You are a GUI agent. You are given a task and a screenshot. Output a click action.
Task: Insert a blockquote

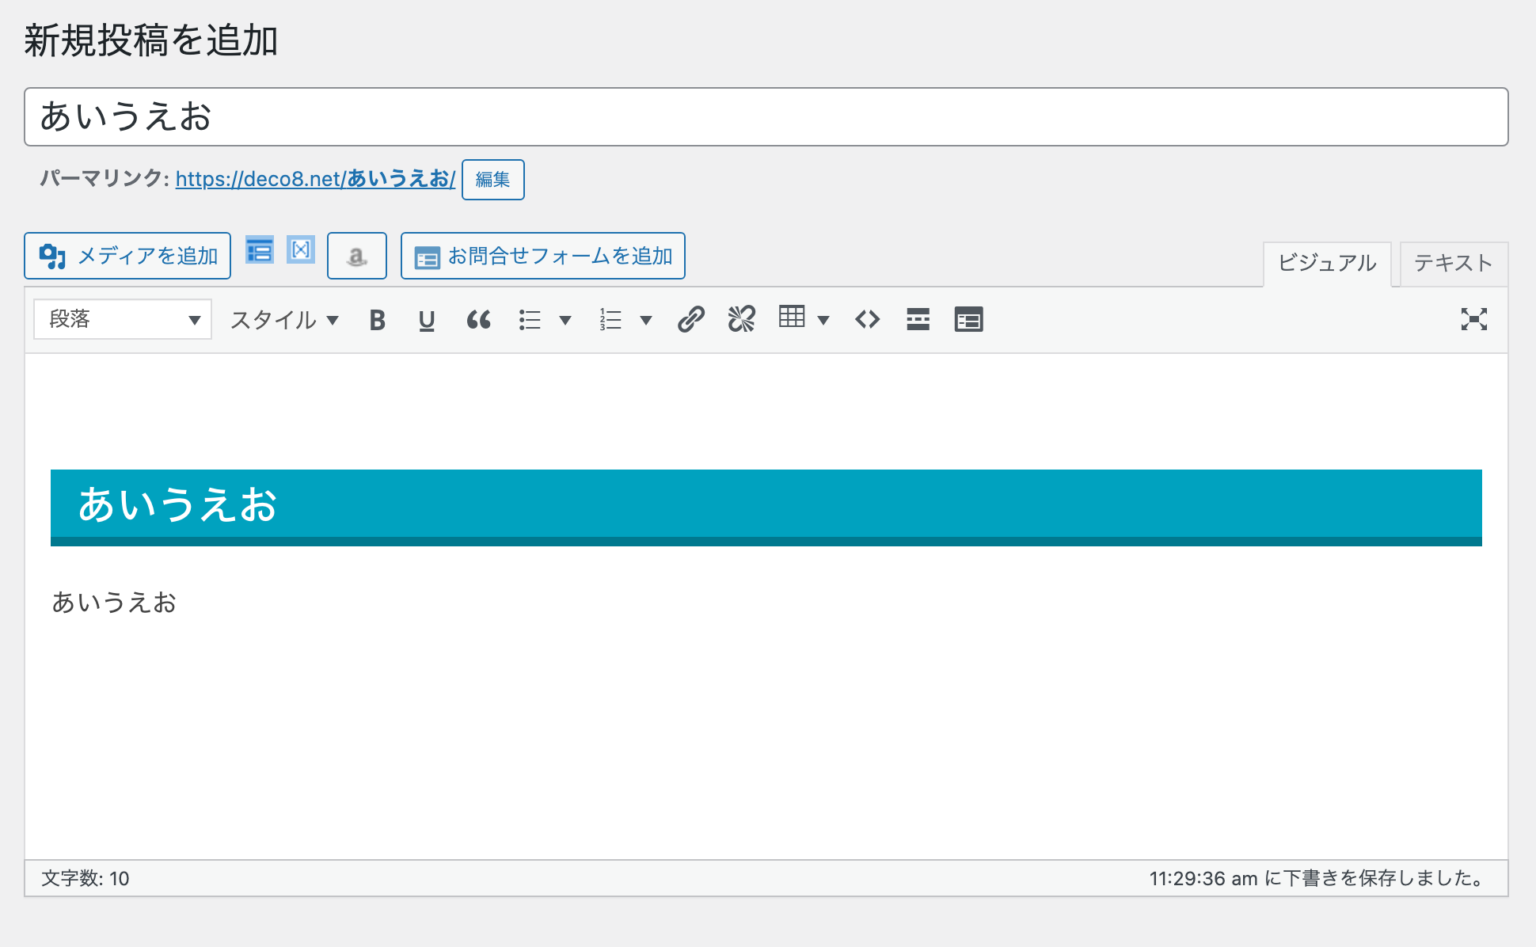pos(478,319)
